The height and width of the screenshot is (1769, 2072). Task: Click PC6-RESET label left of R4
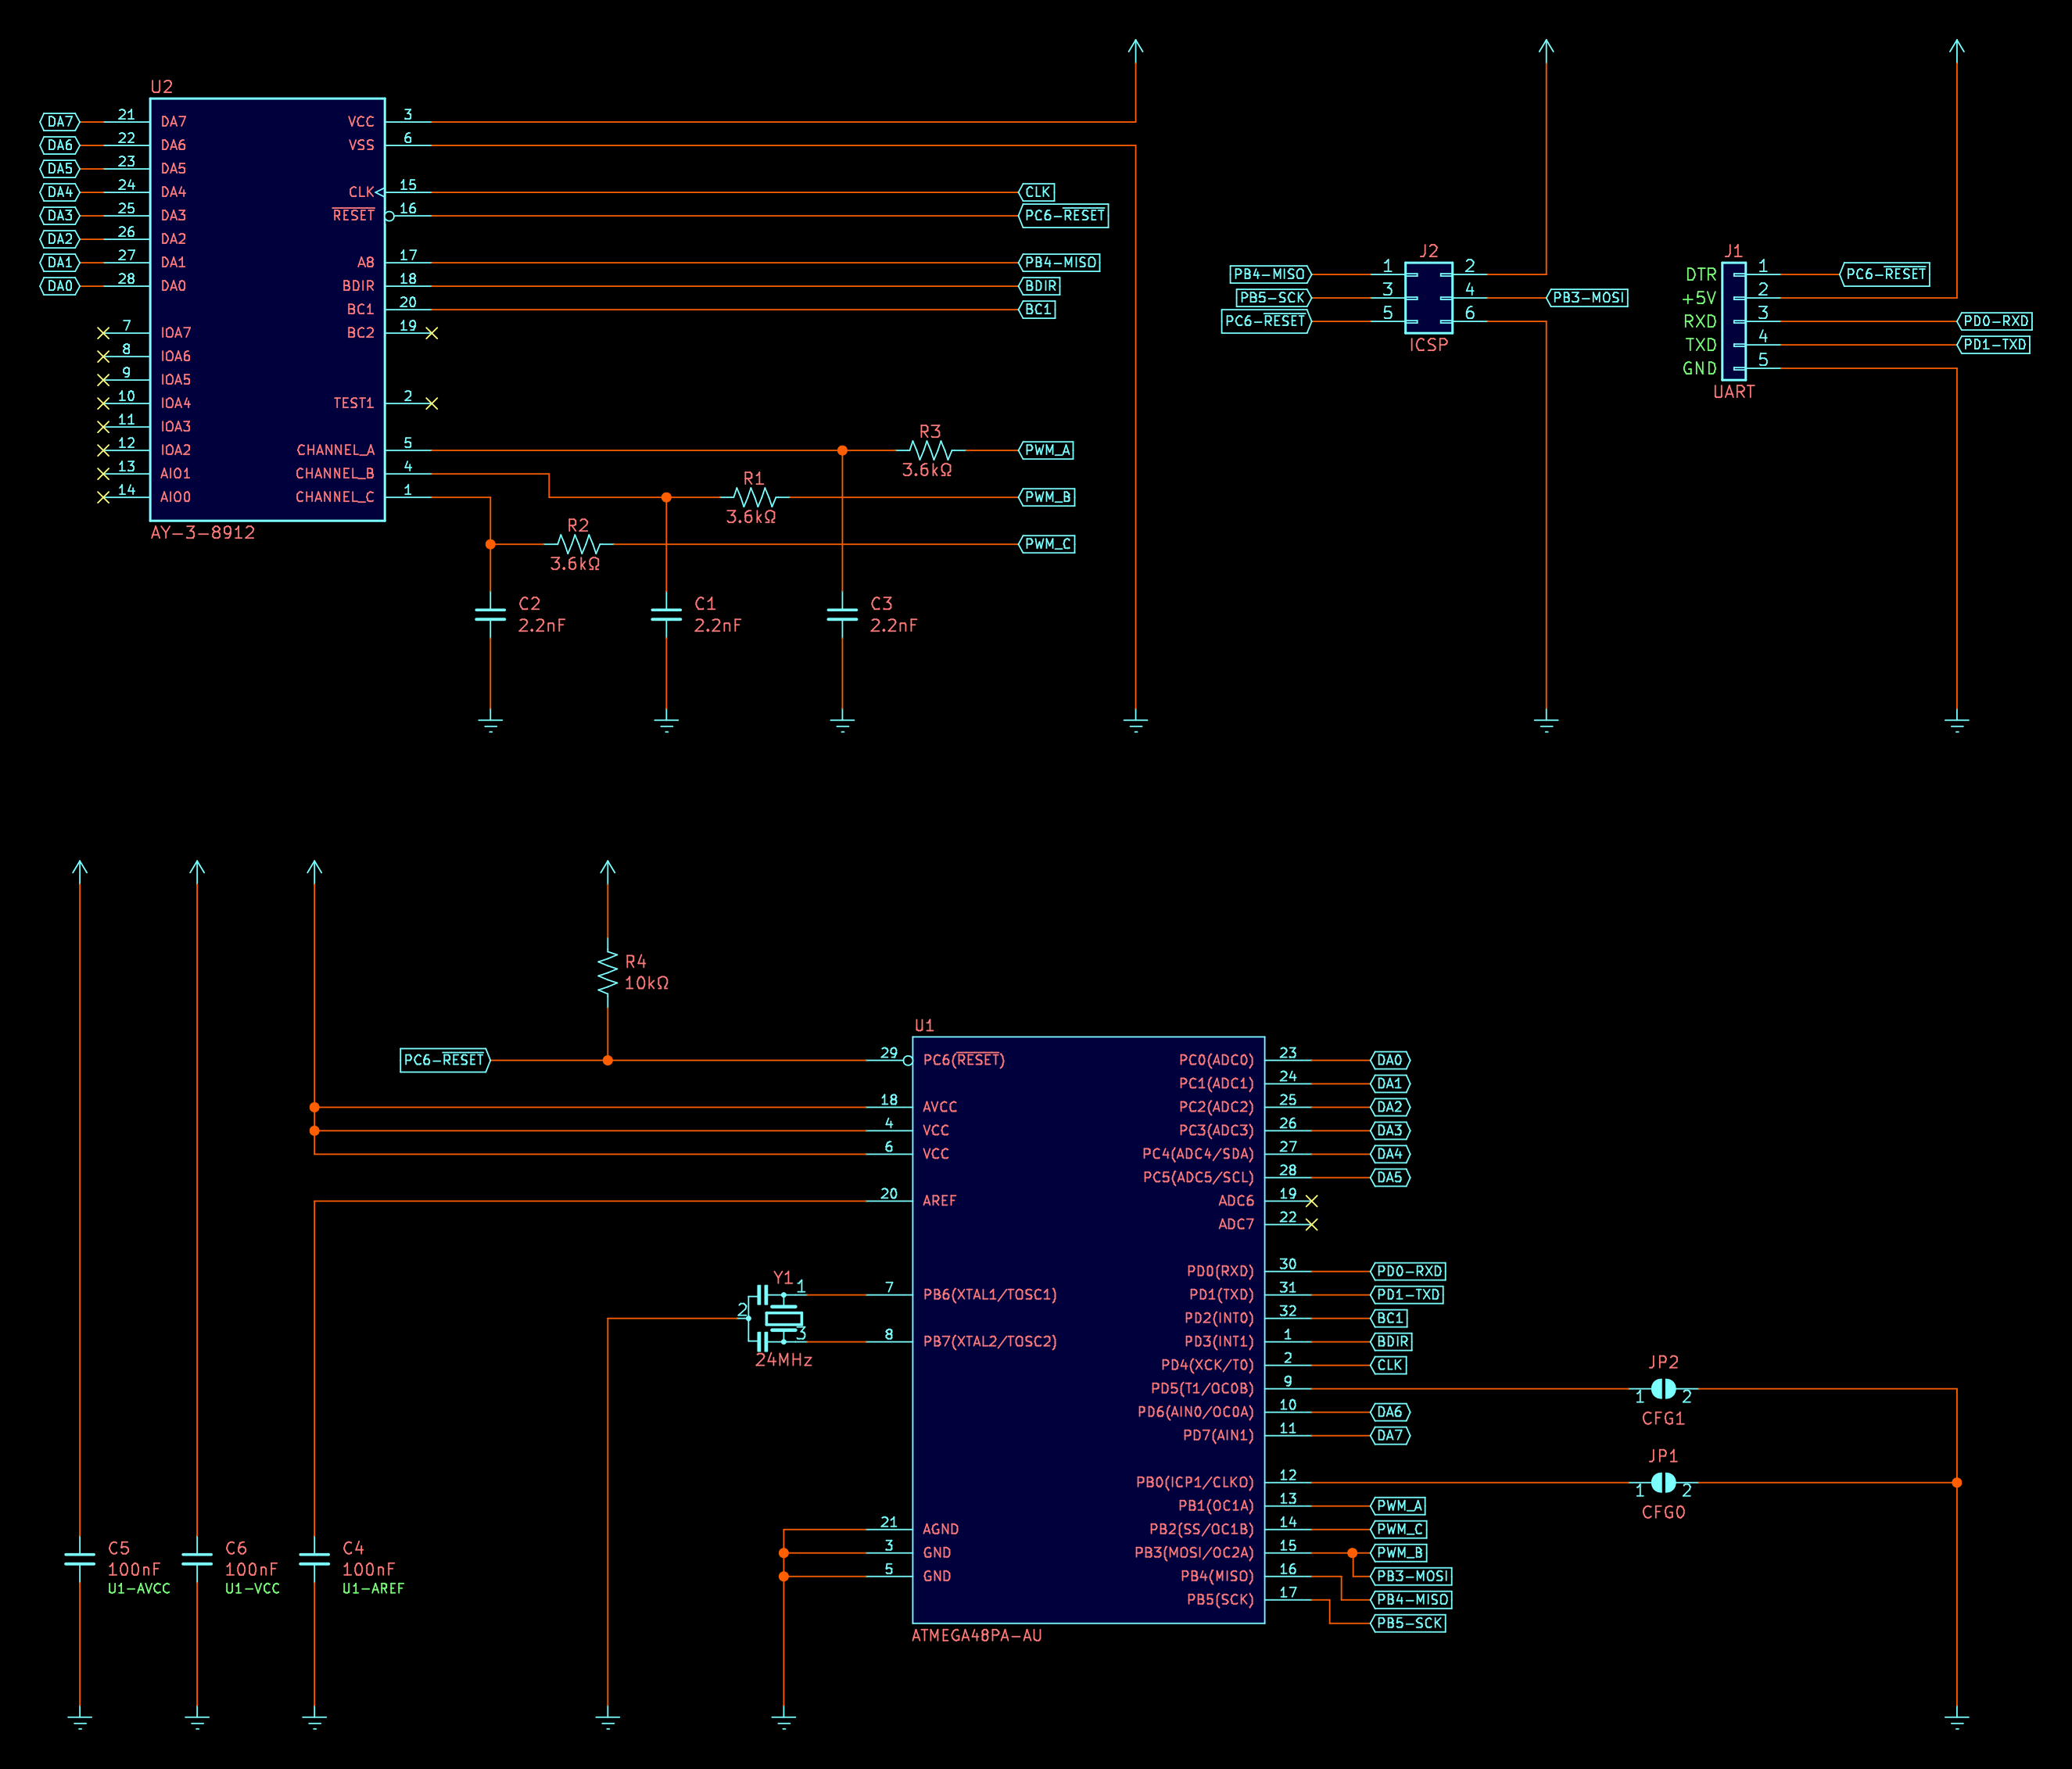coord(444,1060)
